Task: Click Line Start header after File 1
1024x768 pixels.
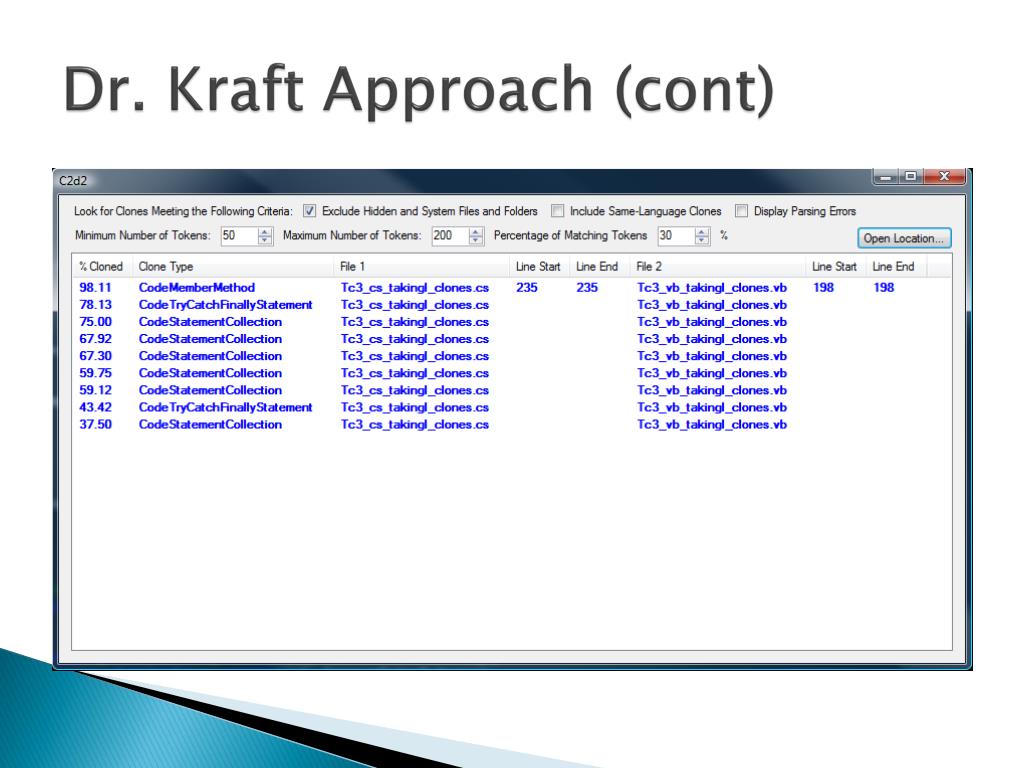Action: click(x=539, y=266)
